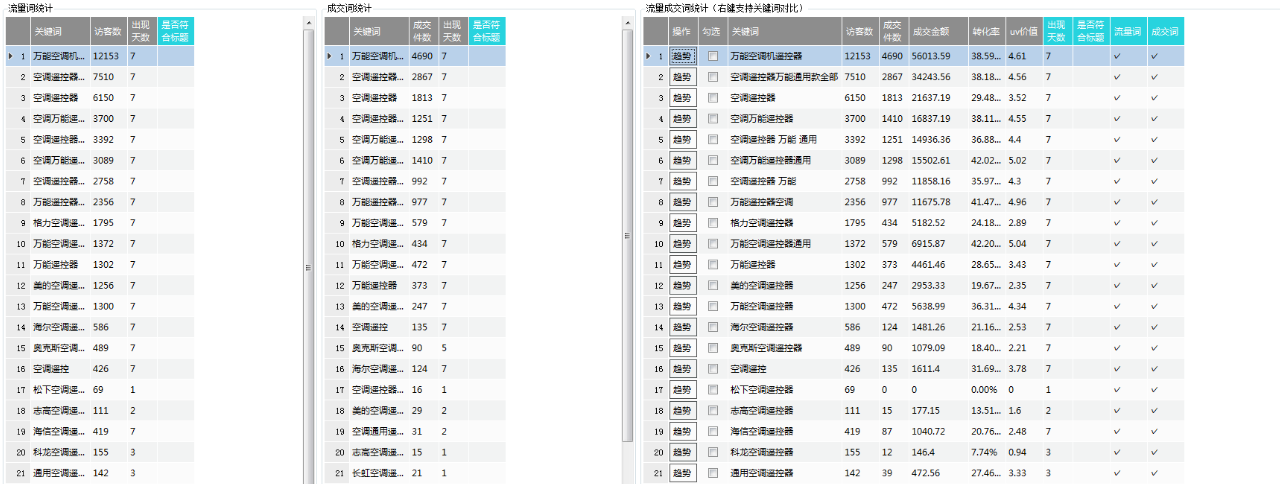
Task: Click 趋势 button in row 3 空调遥控器
Action: coord(682,98)
